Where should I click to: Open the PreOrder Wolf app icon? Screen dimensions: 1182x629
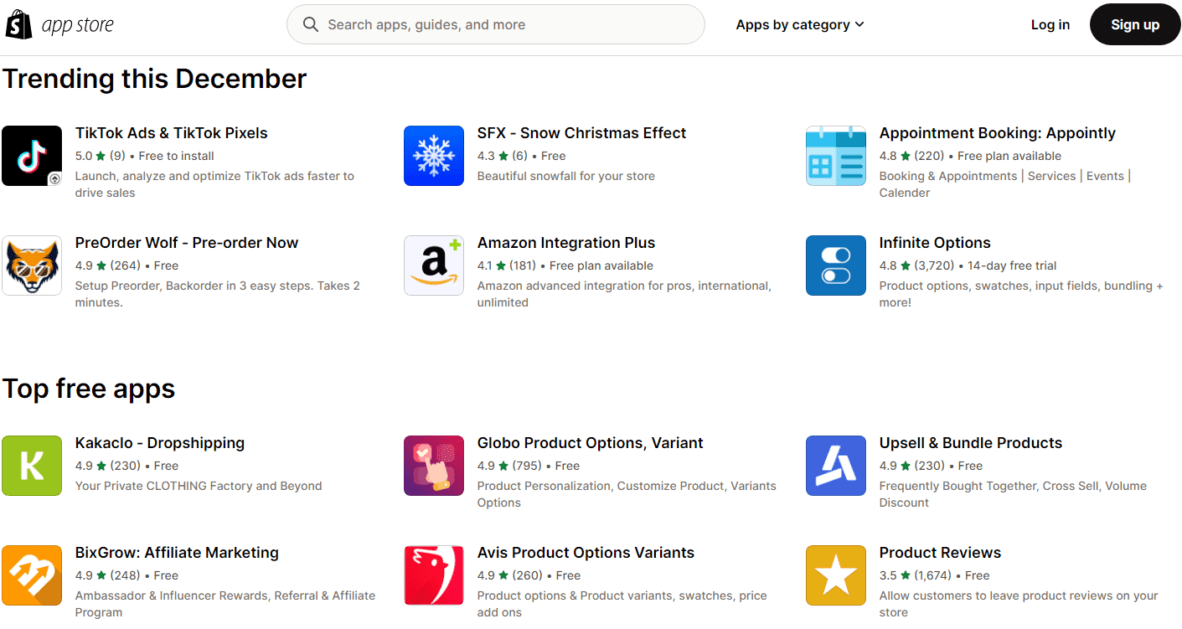coord(32,266)
